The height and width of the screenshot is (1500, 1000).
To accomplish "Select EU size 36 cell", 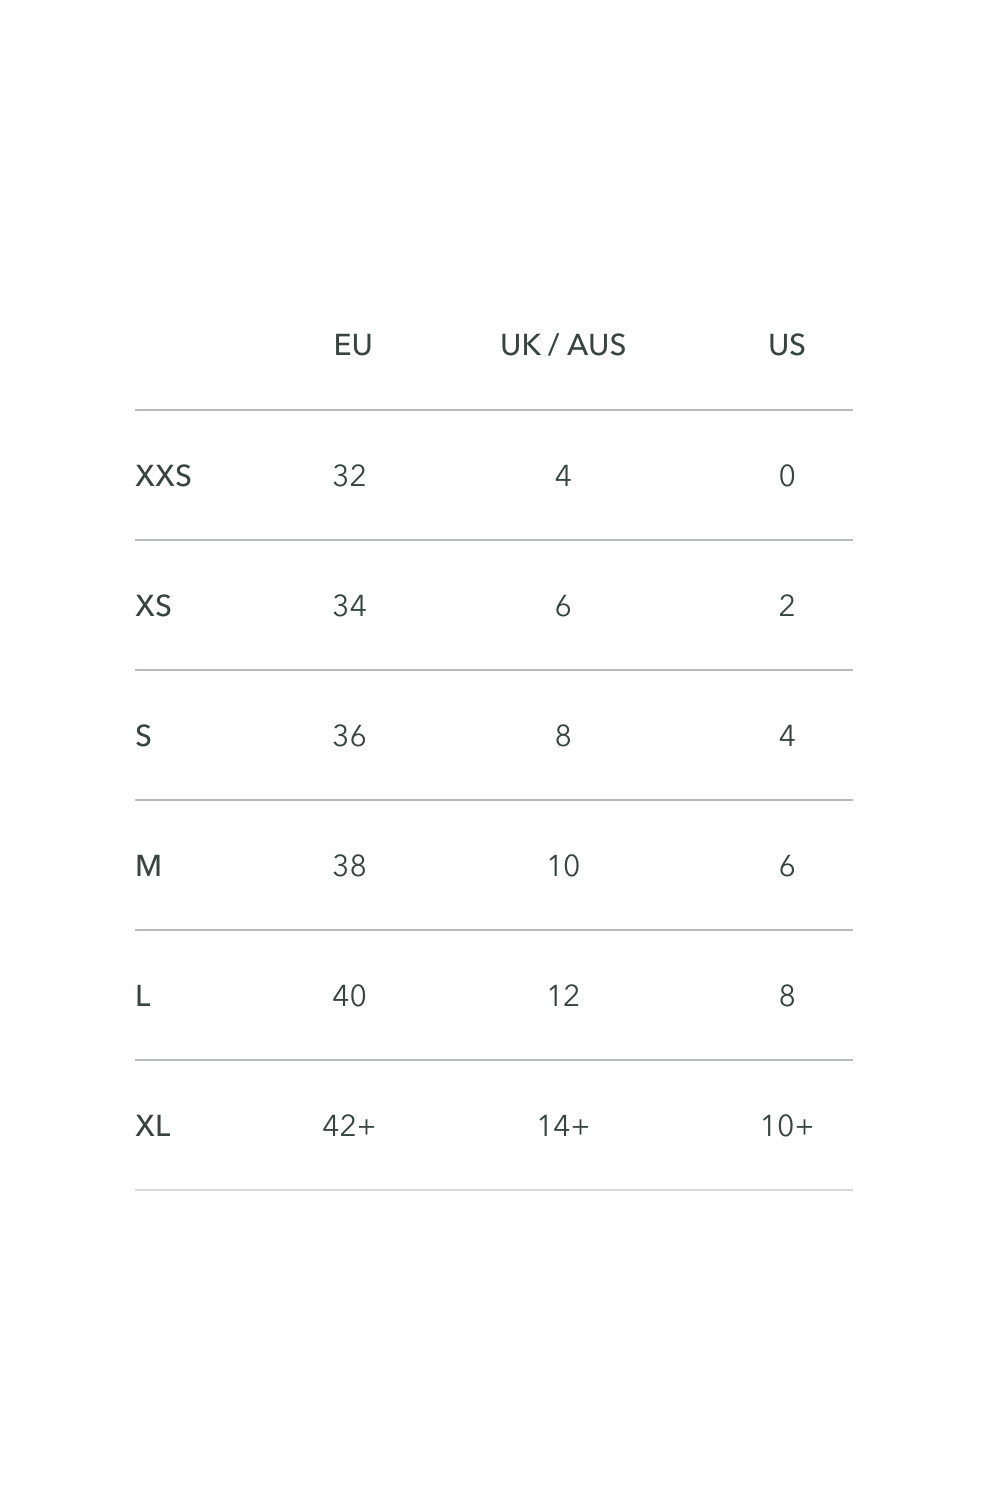I will coord(349,736).
